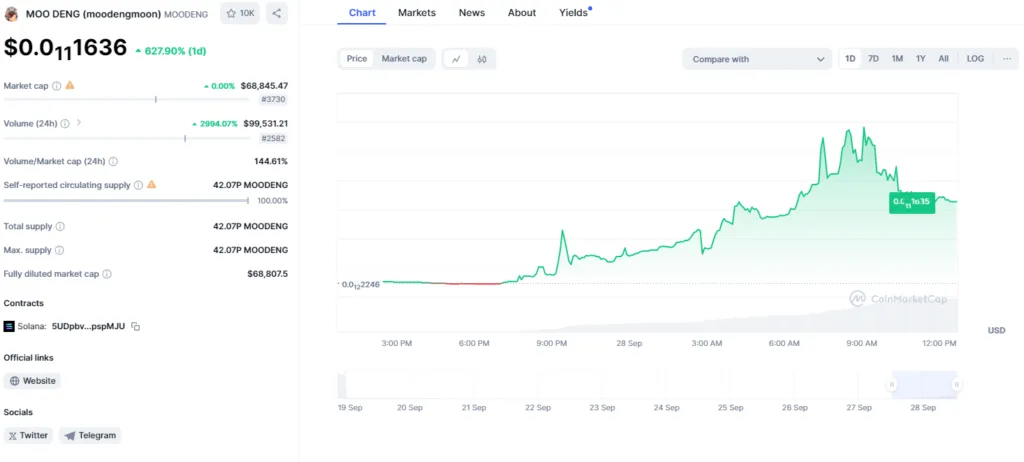The image size is (1024, 462).
Task: Click the Volume rank #2582 badge
Action: click(274, 139)
